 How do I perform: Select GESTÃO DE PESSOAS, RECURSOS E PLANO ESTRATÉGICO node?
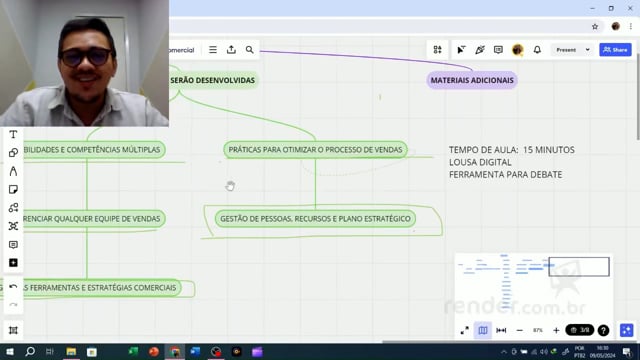315,219
